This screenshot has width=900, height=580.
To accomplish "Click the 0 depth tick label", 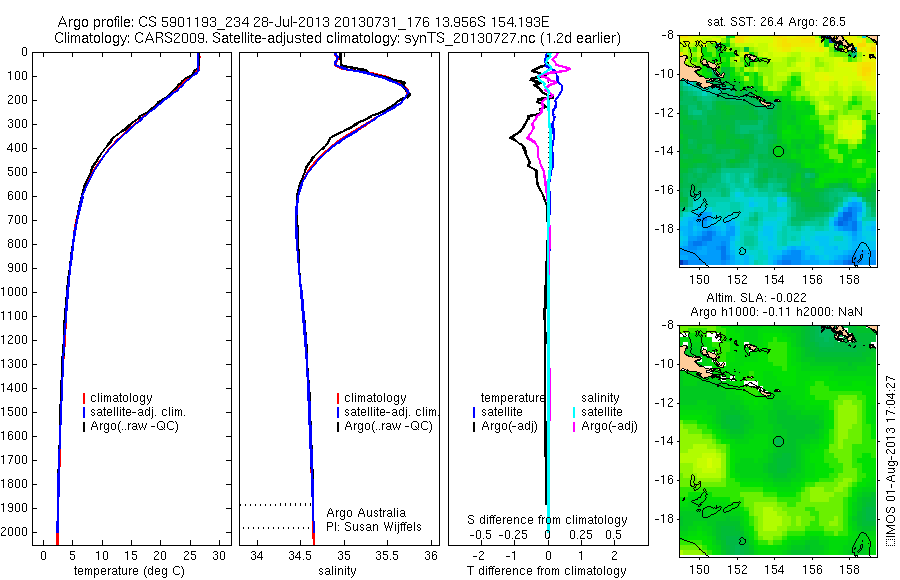I will (x=24, y=52).
